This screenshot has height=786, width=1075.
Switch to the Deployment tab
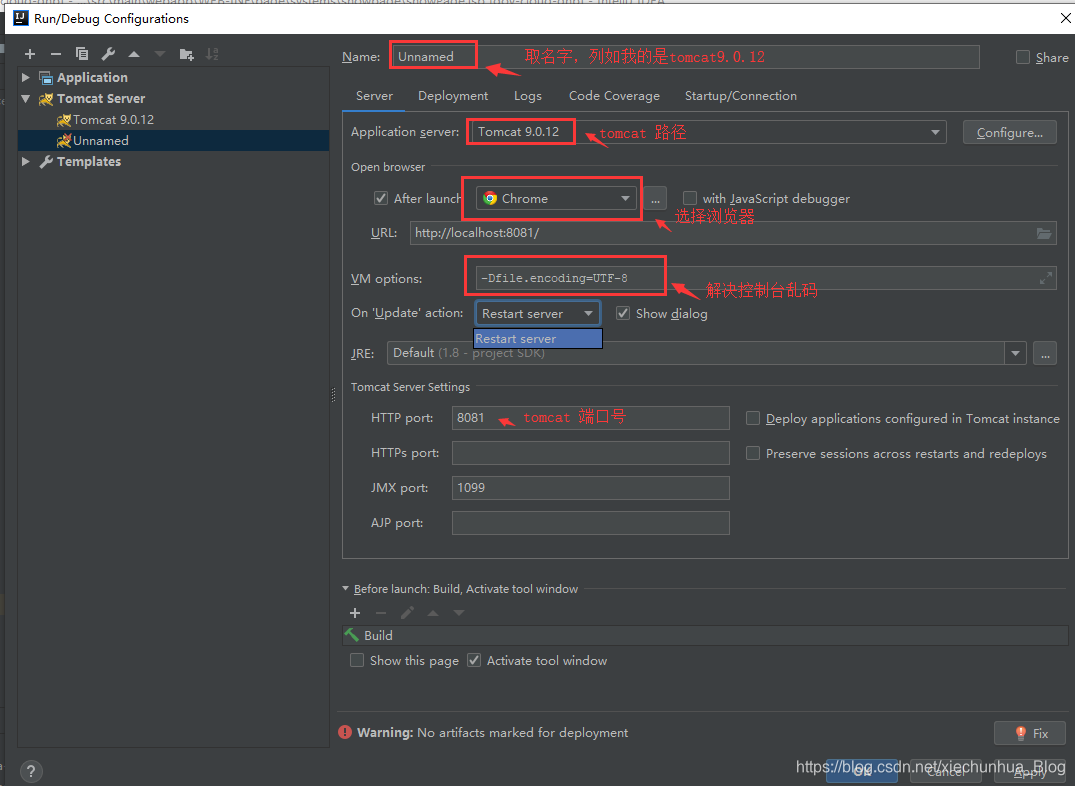pyautogui.click(x=453, y=96)
